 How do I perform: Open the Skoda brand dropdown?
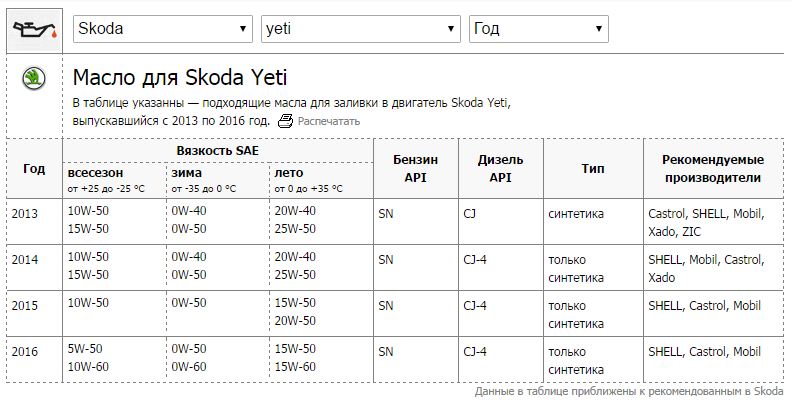click(x=163, y=29)
